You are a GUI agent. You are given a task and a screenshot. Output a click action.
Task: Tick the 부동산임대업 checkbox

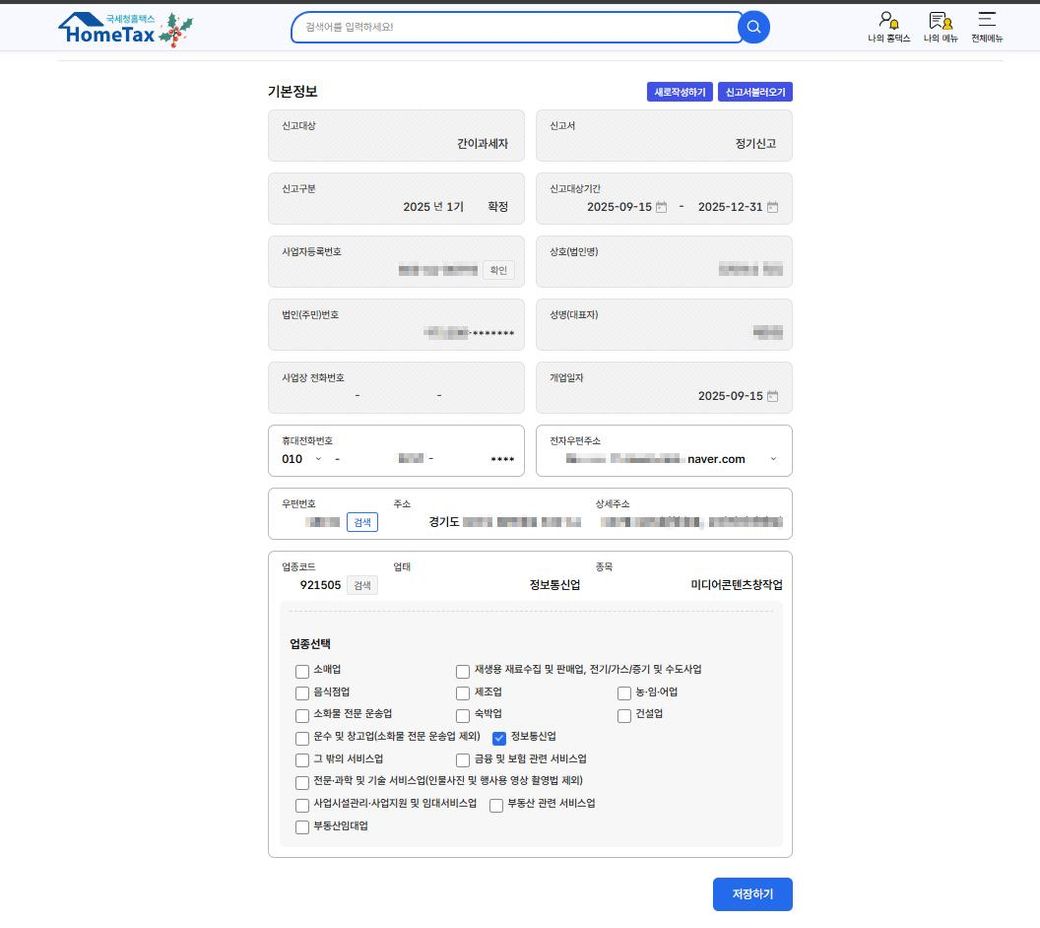[x=302, y=827]
